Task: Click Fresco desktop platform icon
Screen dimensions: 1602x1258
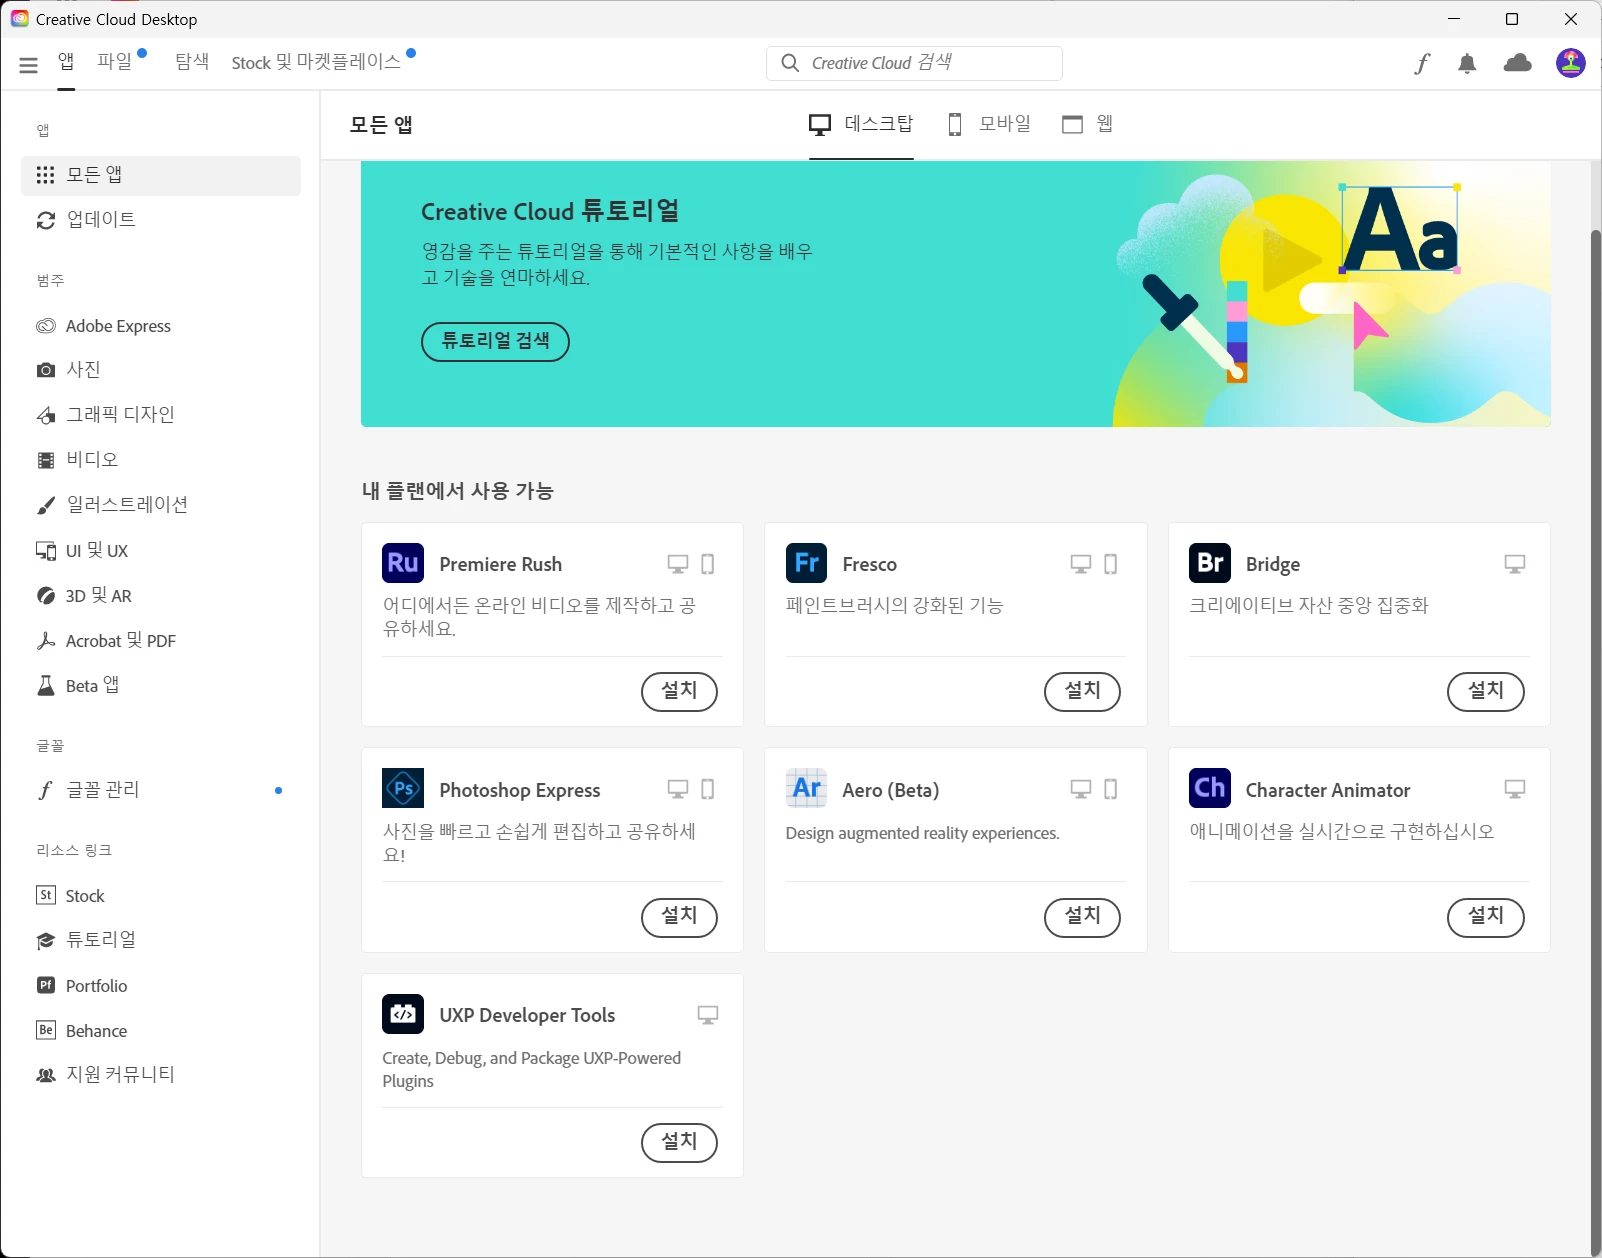Action: click(1081, 564)
